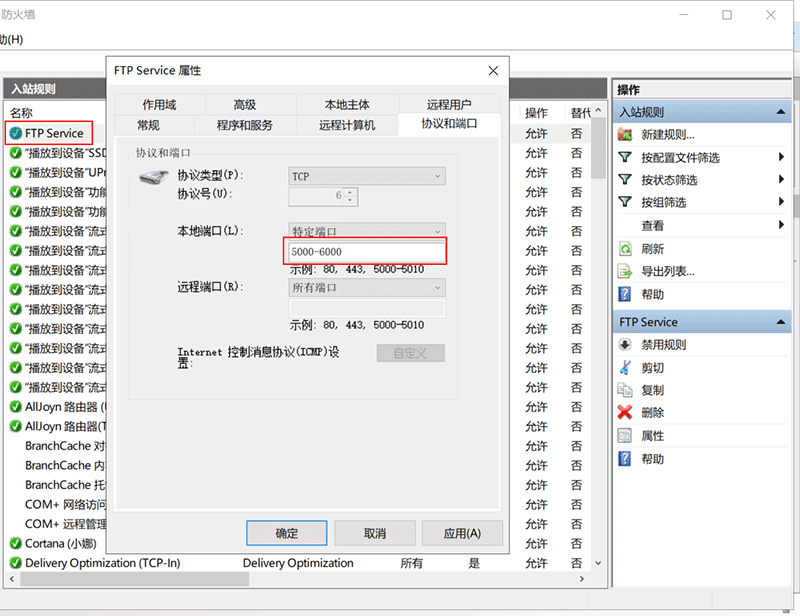Screen dimensions: 800x616
Task: Maximize the firewall window
Action: (727, 15)
